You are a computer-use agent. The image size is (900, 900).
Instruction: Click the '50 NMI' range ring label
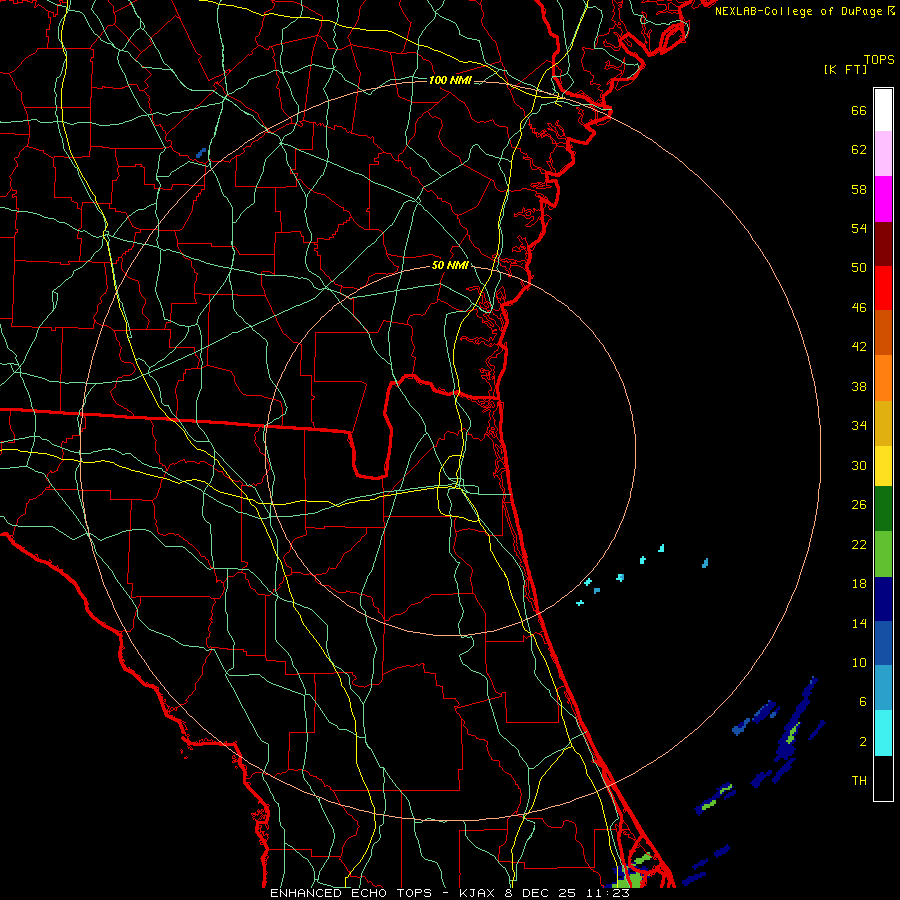tap(451, 265)
